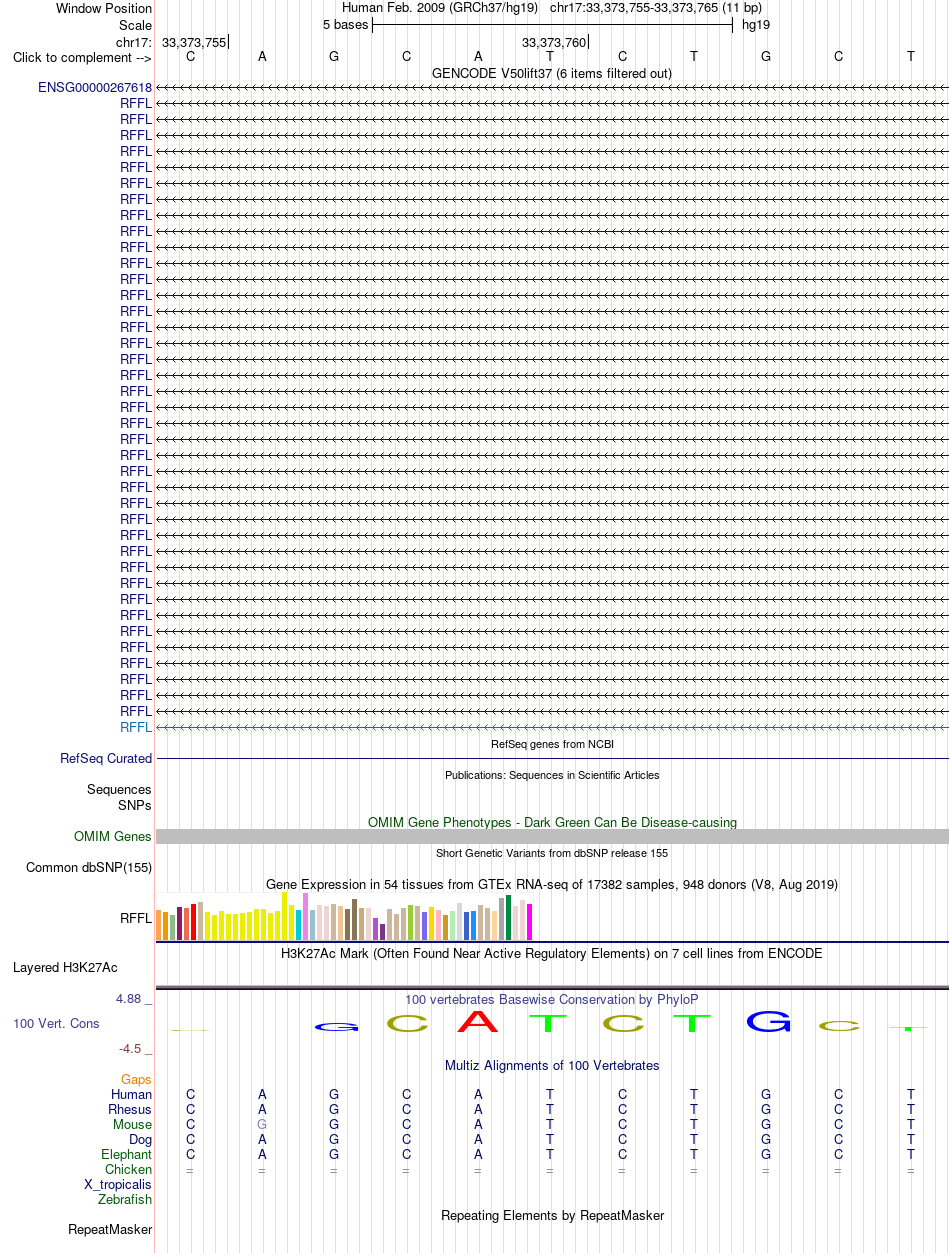This screenshot has width=950, height=1253.
Task: Click the Mouse alignment row label
Action: tap(133, 1125)
